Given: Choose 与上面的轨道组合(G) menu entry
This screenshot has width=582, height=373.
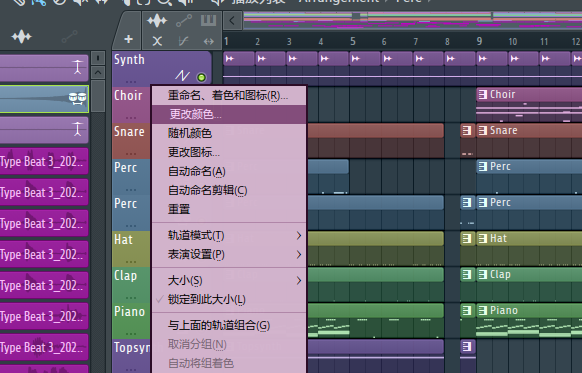Looking at the screenshot, I should point(229,325).
